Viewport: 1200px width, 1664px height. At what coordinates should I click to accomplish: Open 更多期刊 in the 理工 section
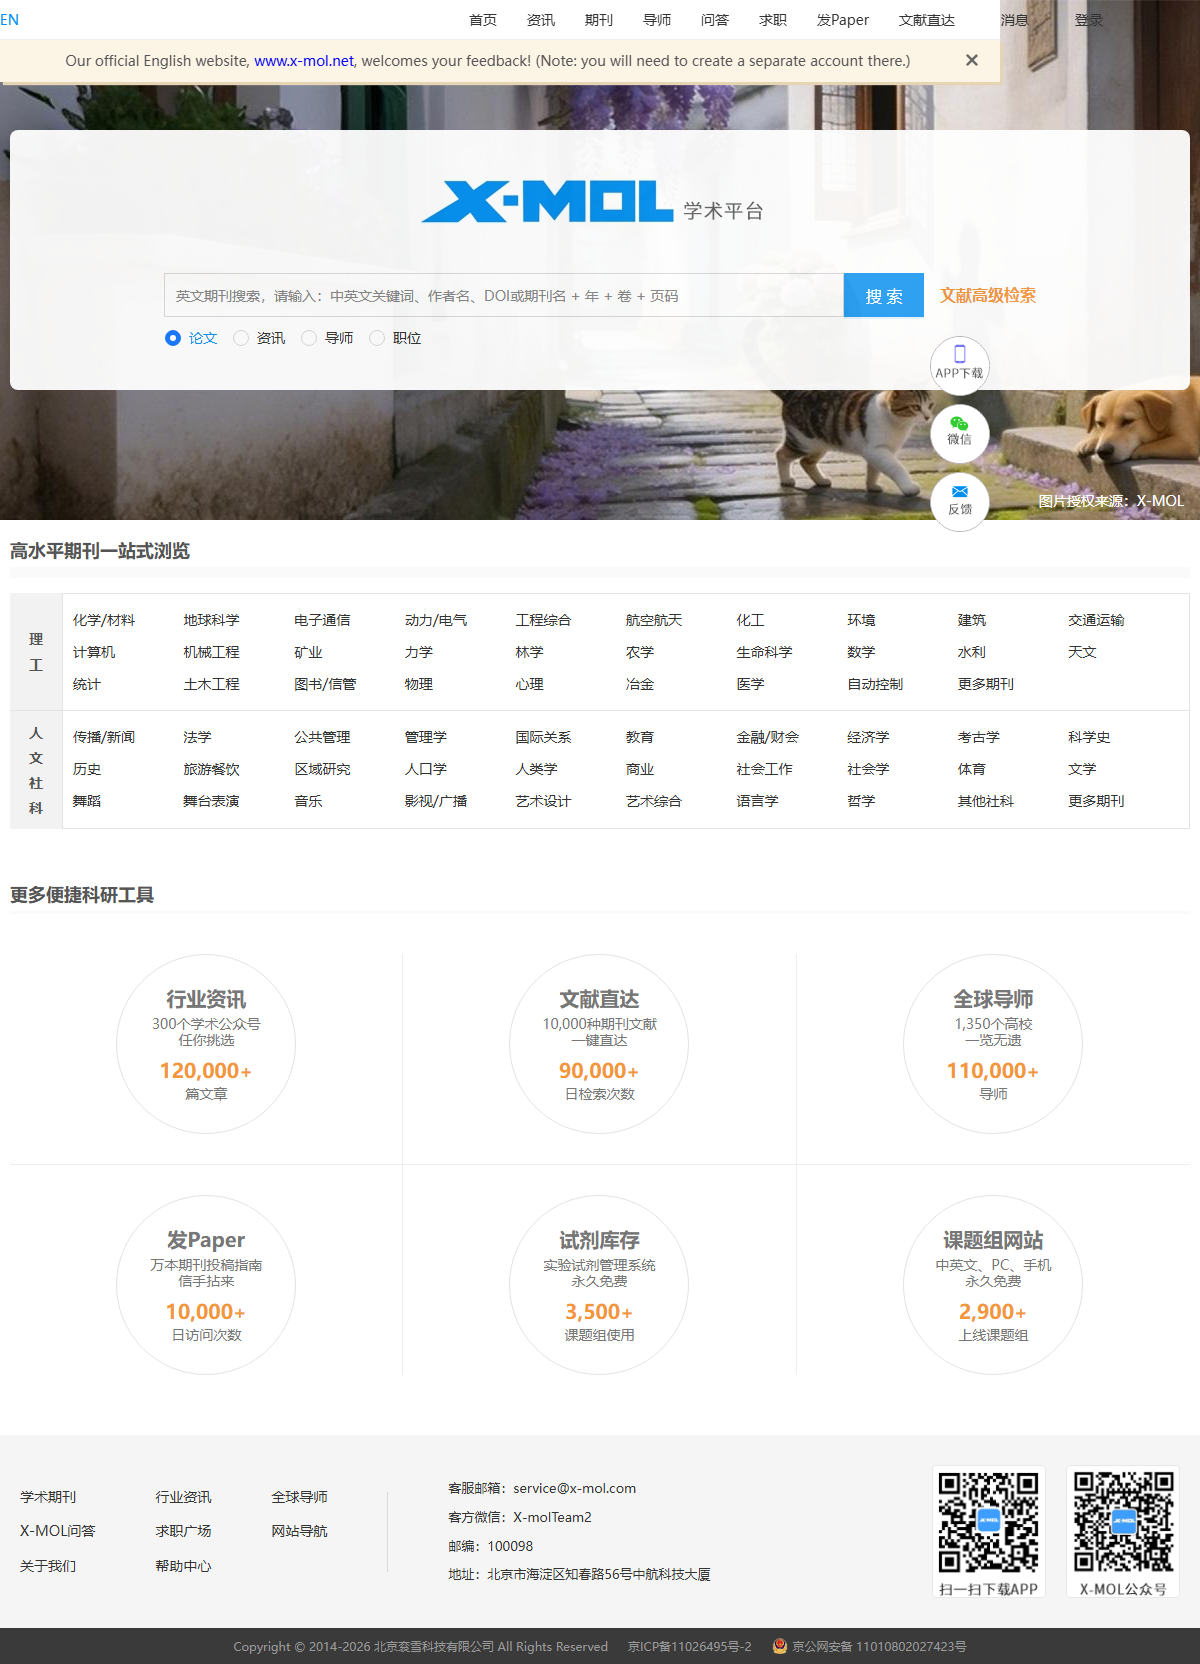tap(985, 684)
